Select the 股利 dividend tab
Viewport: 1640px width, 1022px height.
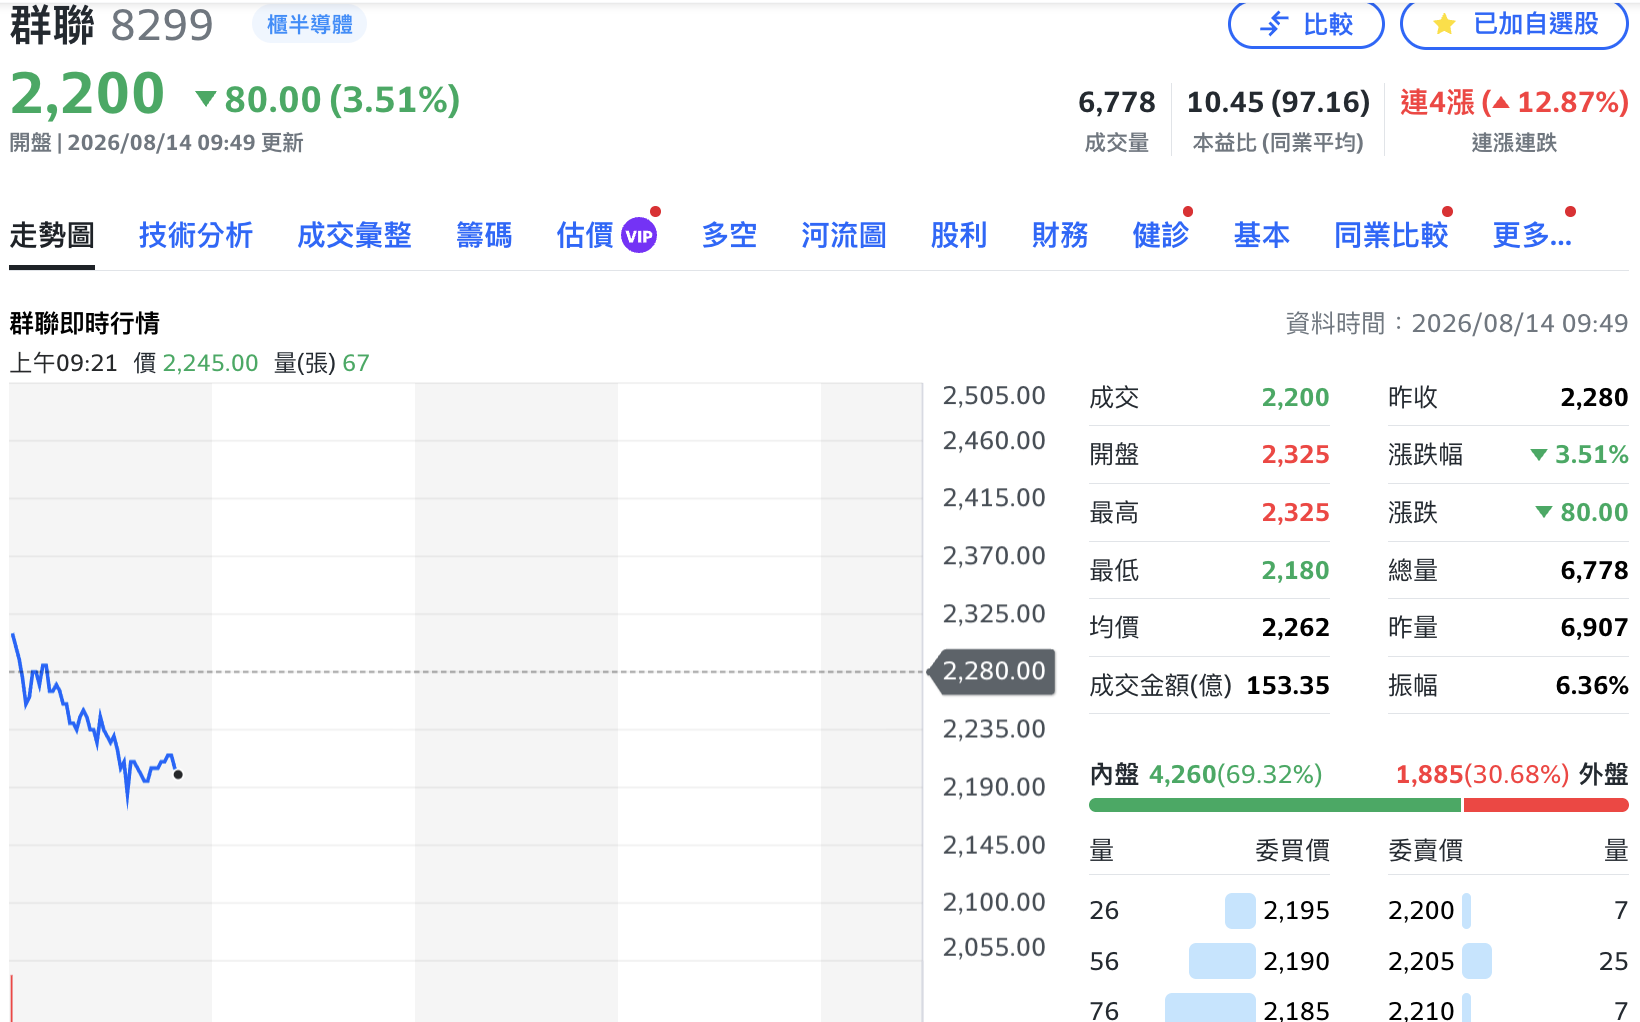coord(959,236)
